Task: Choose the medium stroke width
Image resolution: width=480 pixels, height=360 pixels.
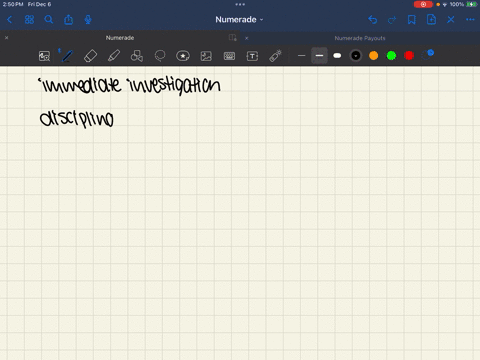Action: tap(319, 56)
